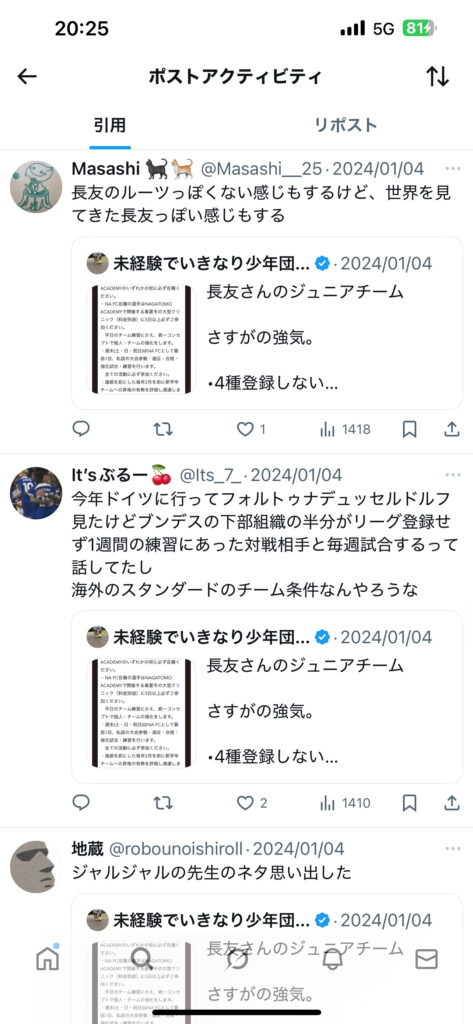
Task: Open more options on Masashi's post
Action: point(453,168)
